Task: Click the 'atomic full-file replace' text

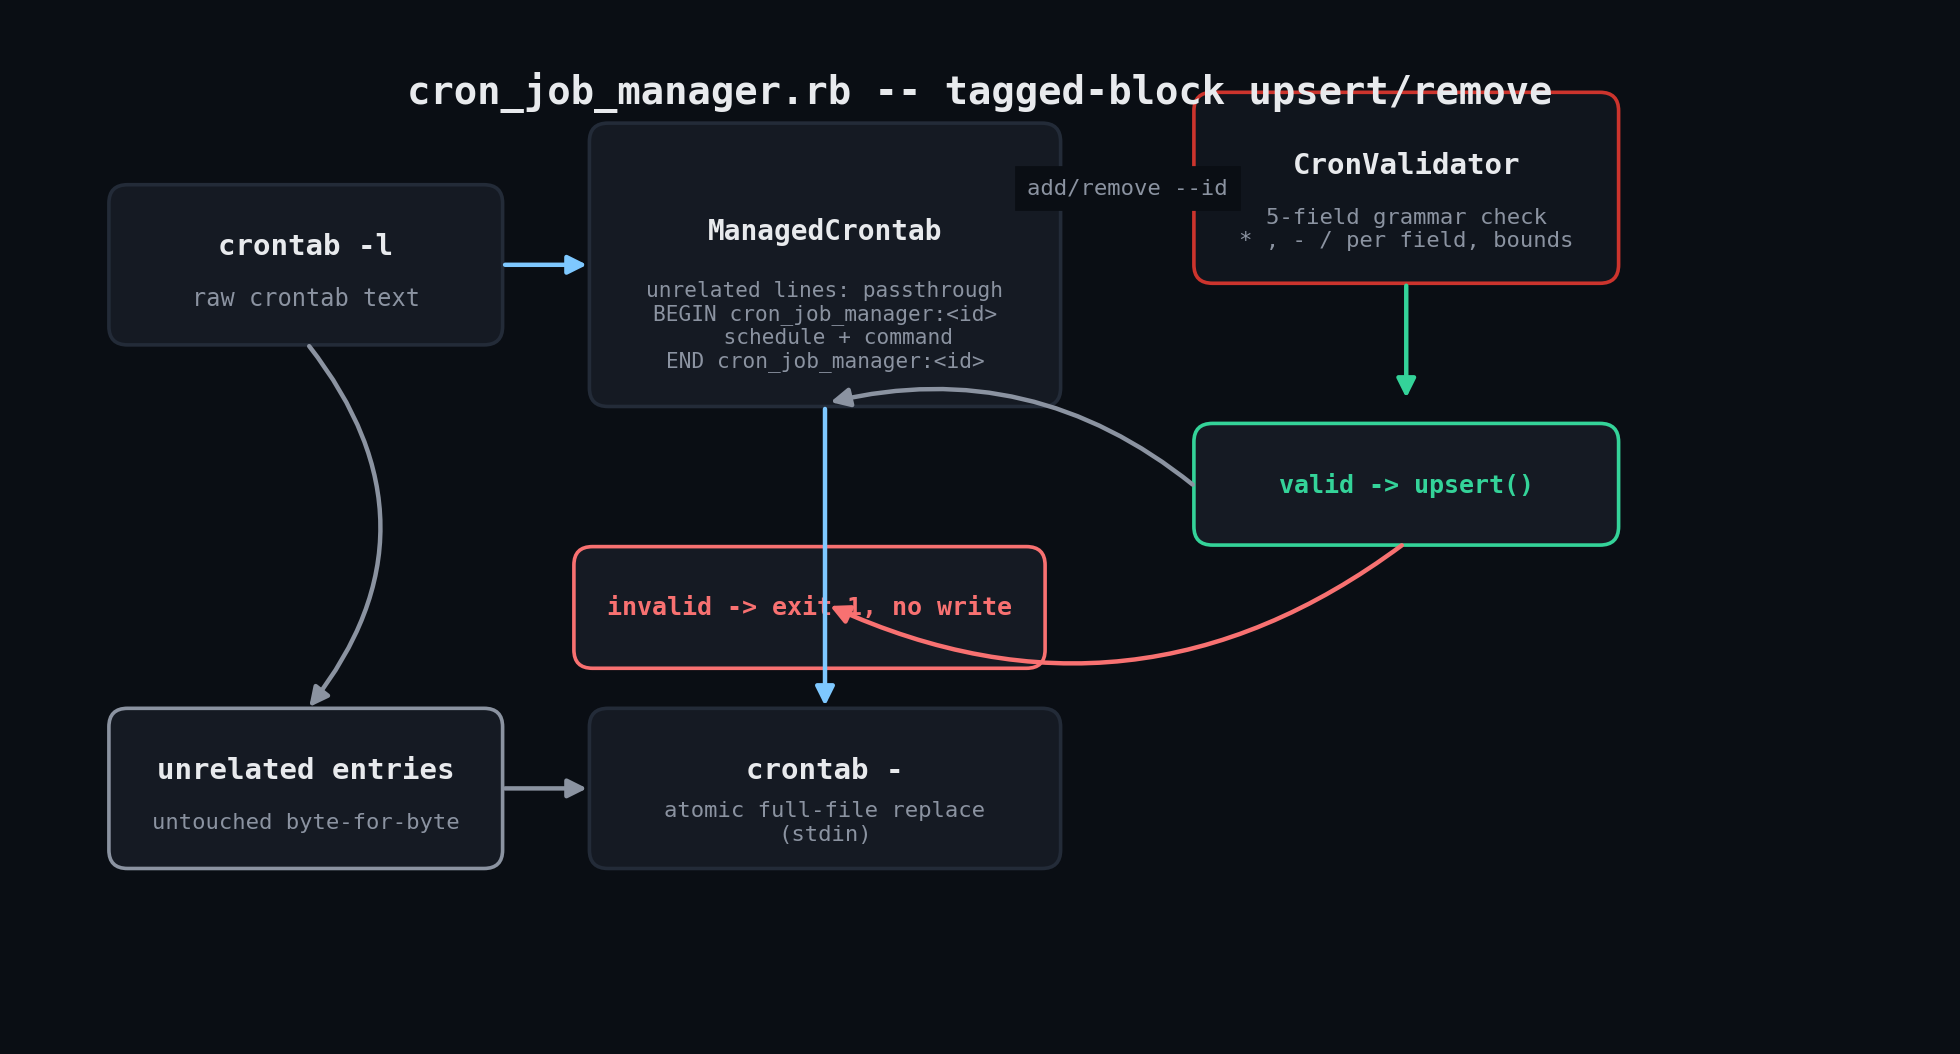Action: (825, 810)
